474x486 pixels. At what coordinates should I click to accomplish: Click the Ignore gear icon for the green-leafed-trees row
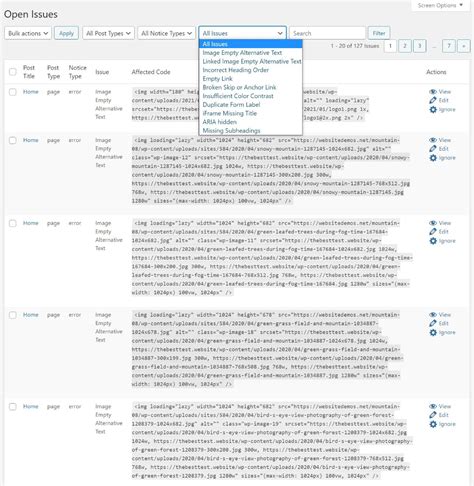[433, 241]
